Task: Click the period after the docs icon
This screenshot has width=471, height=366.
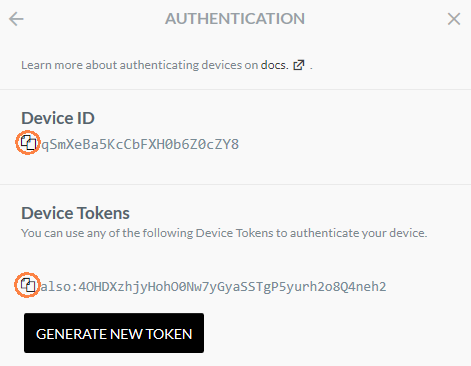Action: click(311, 68)
